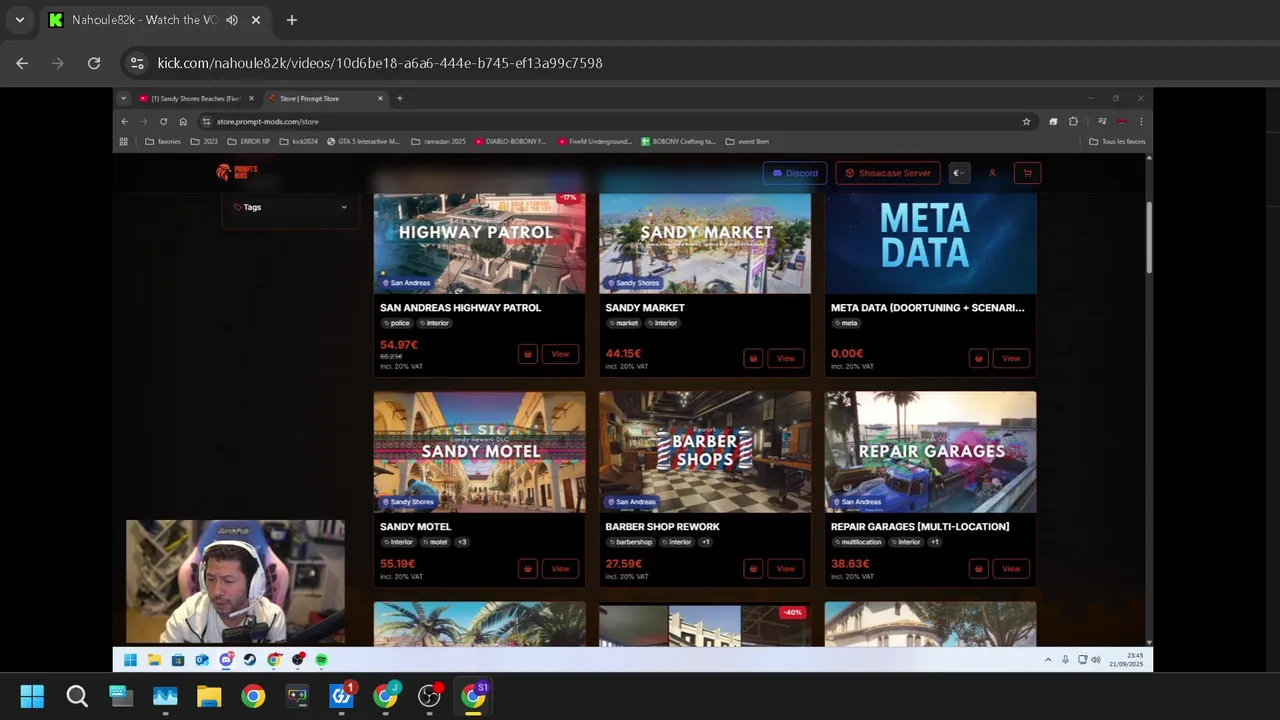
Task: Open inner browser three-dot menu
Action: point(1141,121)
